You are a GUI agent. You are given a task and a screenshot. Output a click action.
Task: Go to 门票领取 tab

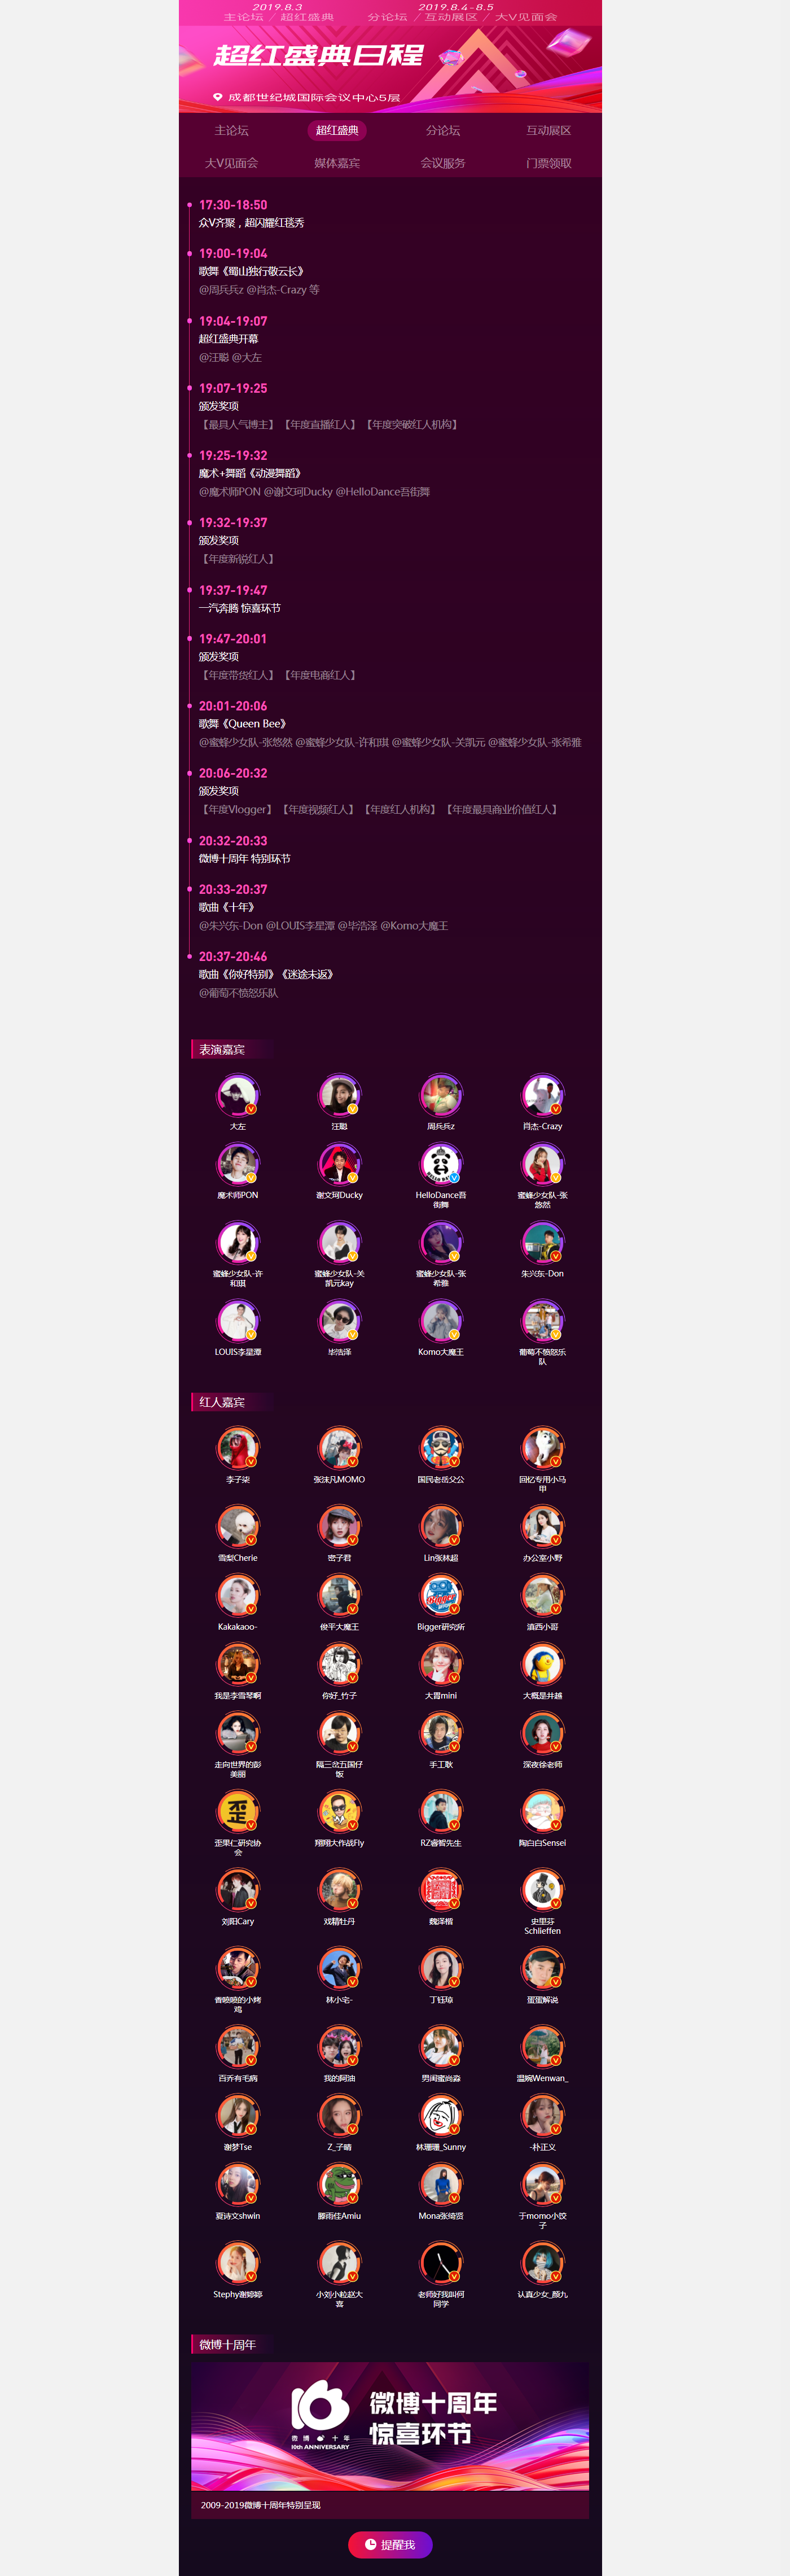549,163
